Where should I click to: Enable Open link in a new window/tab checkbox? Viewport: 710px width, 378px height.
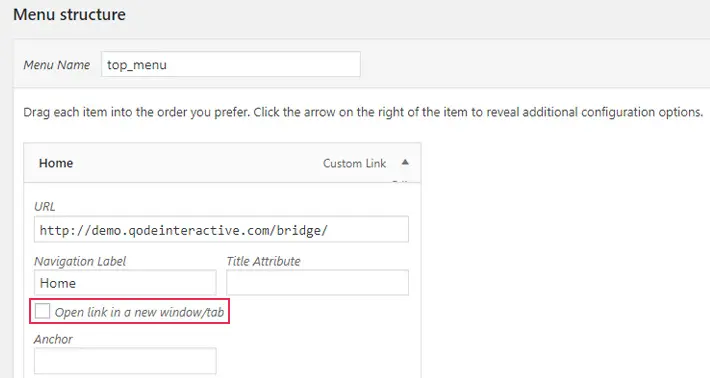point(42,311)
